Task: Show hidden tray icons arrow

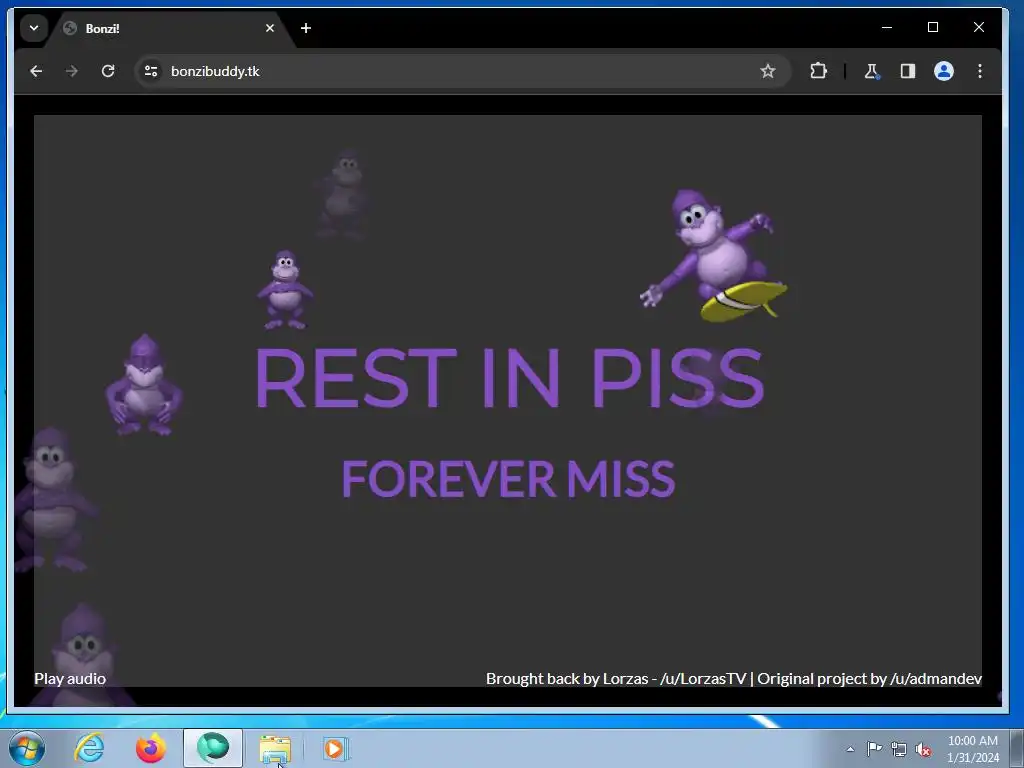Action: point(850,749)
